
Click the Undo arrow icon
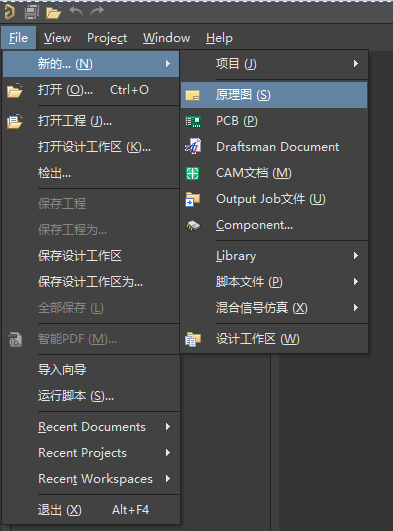(x=76, y=11)
